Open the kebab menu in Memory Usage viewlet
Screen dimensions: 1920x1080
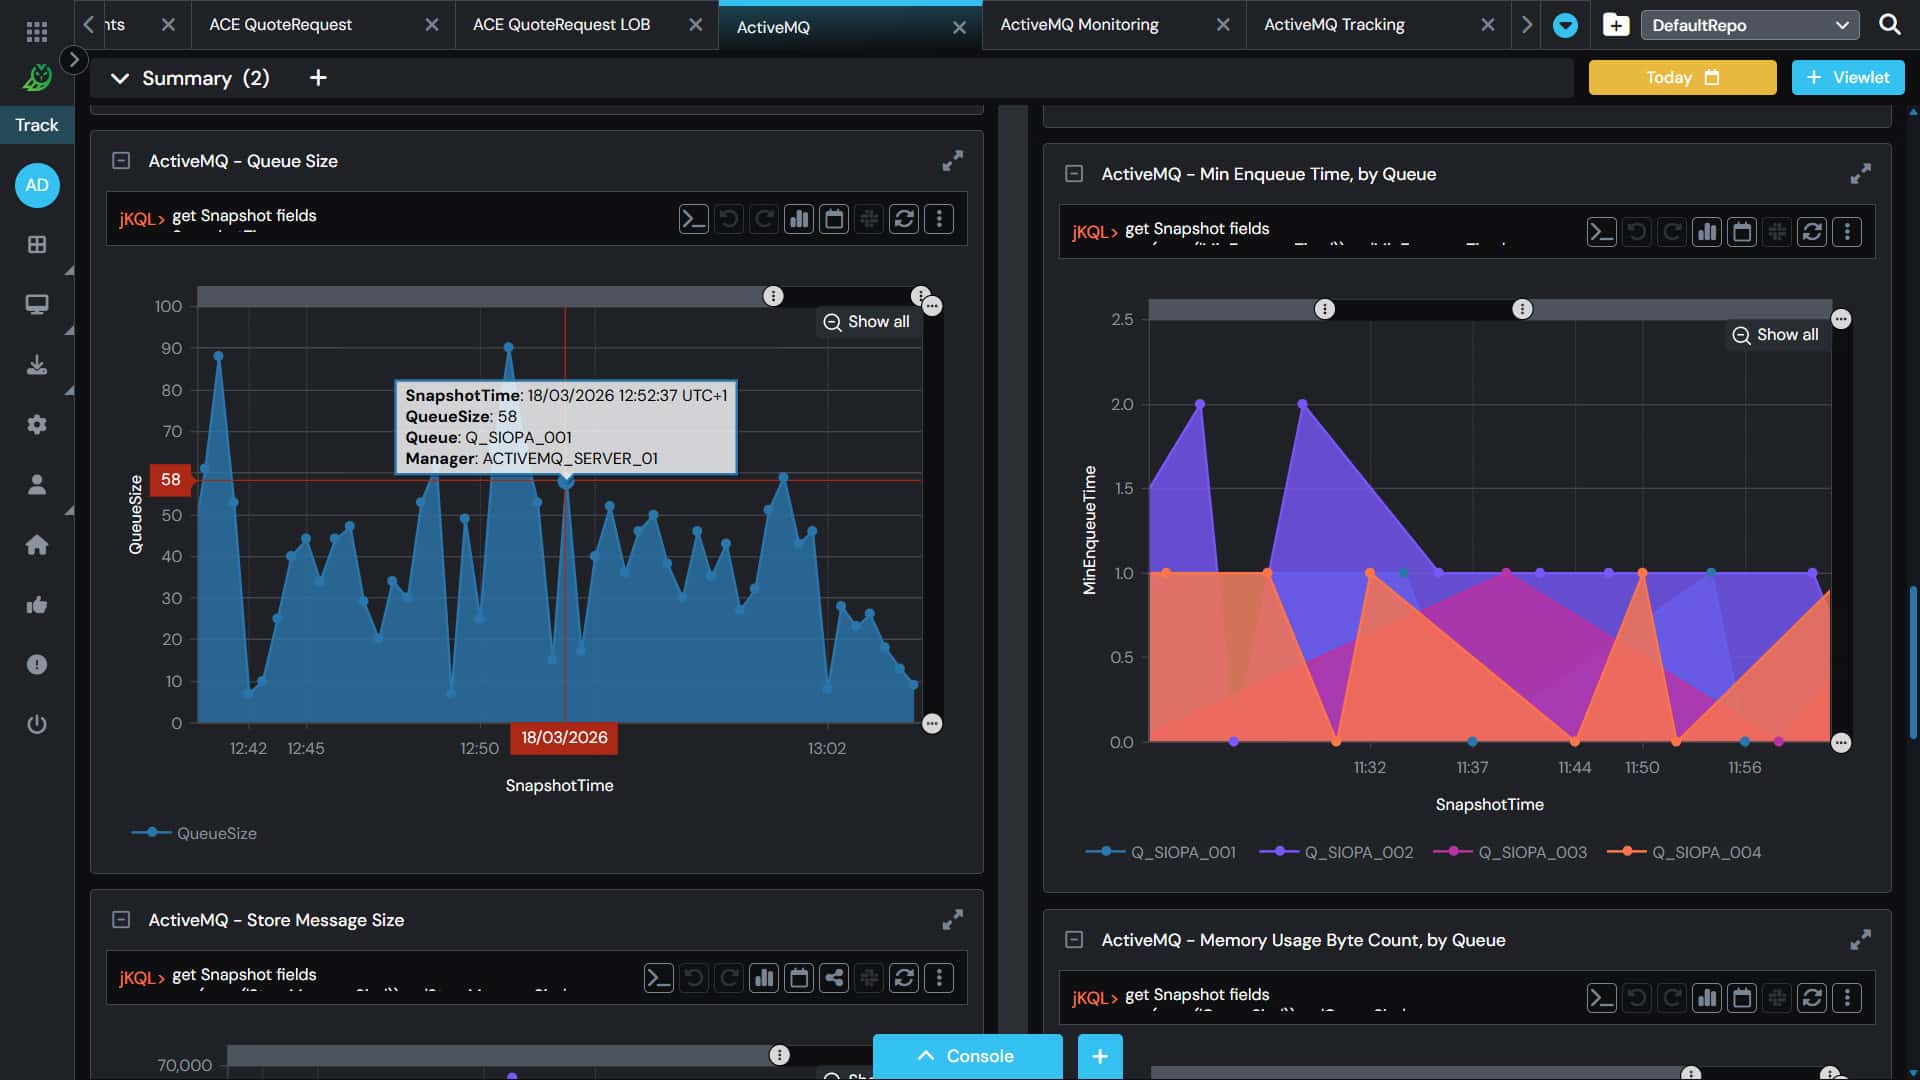[x=1846, y=997]
